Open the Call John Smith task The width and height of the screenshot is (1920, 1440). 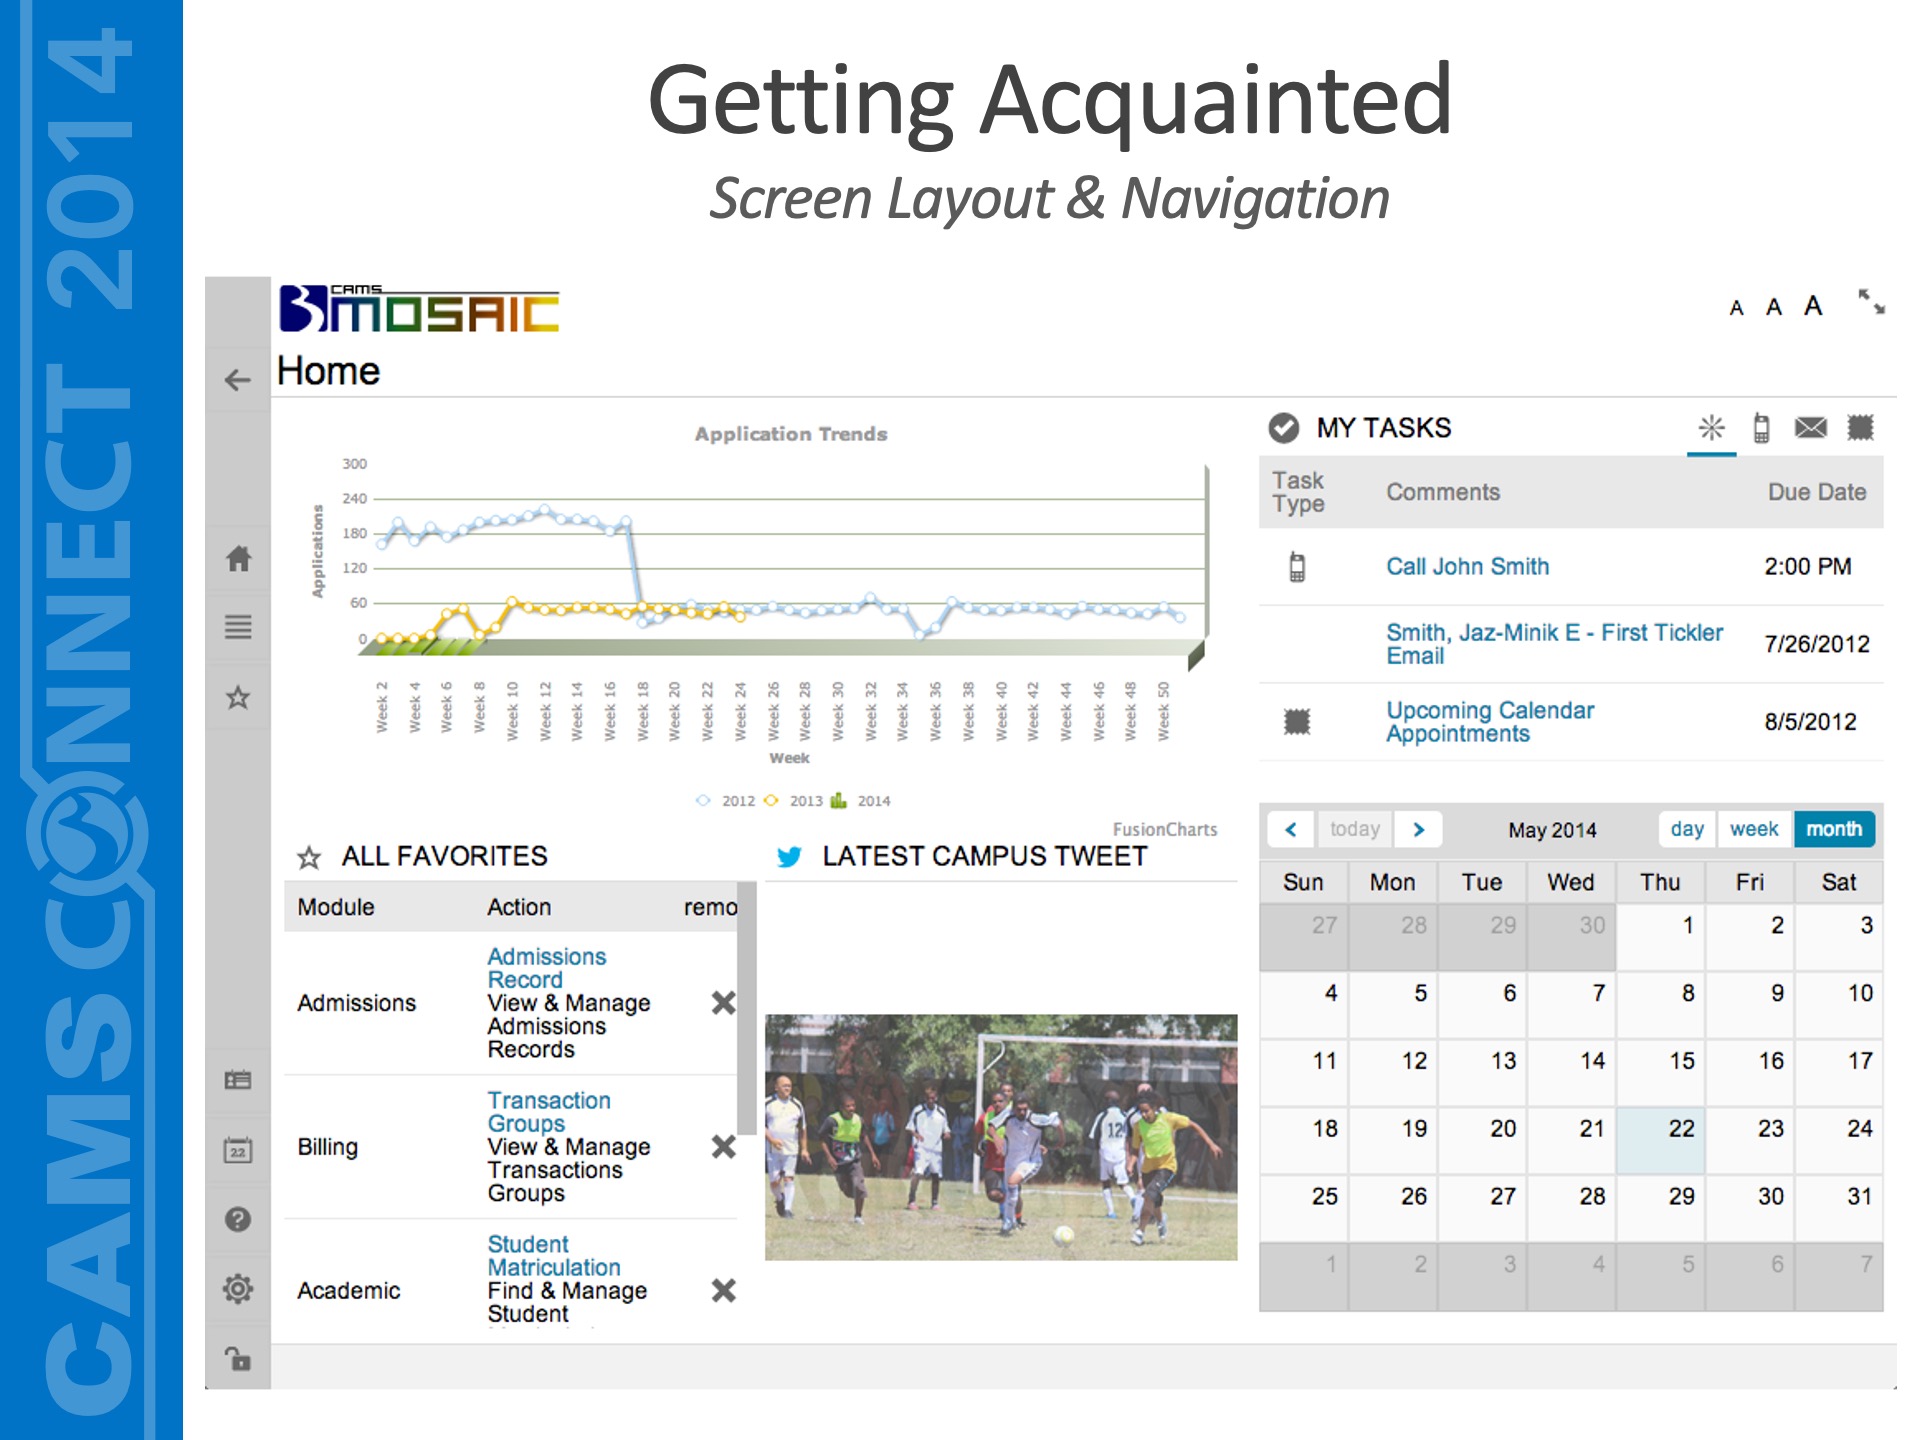coord(1467,566)
